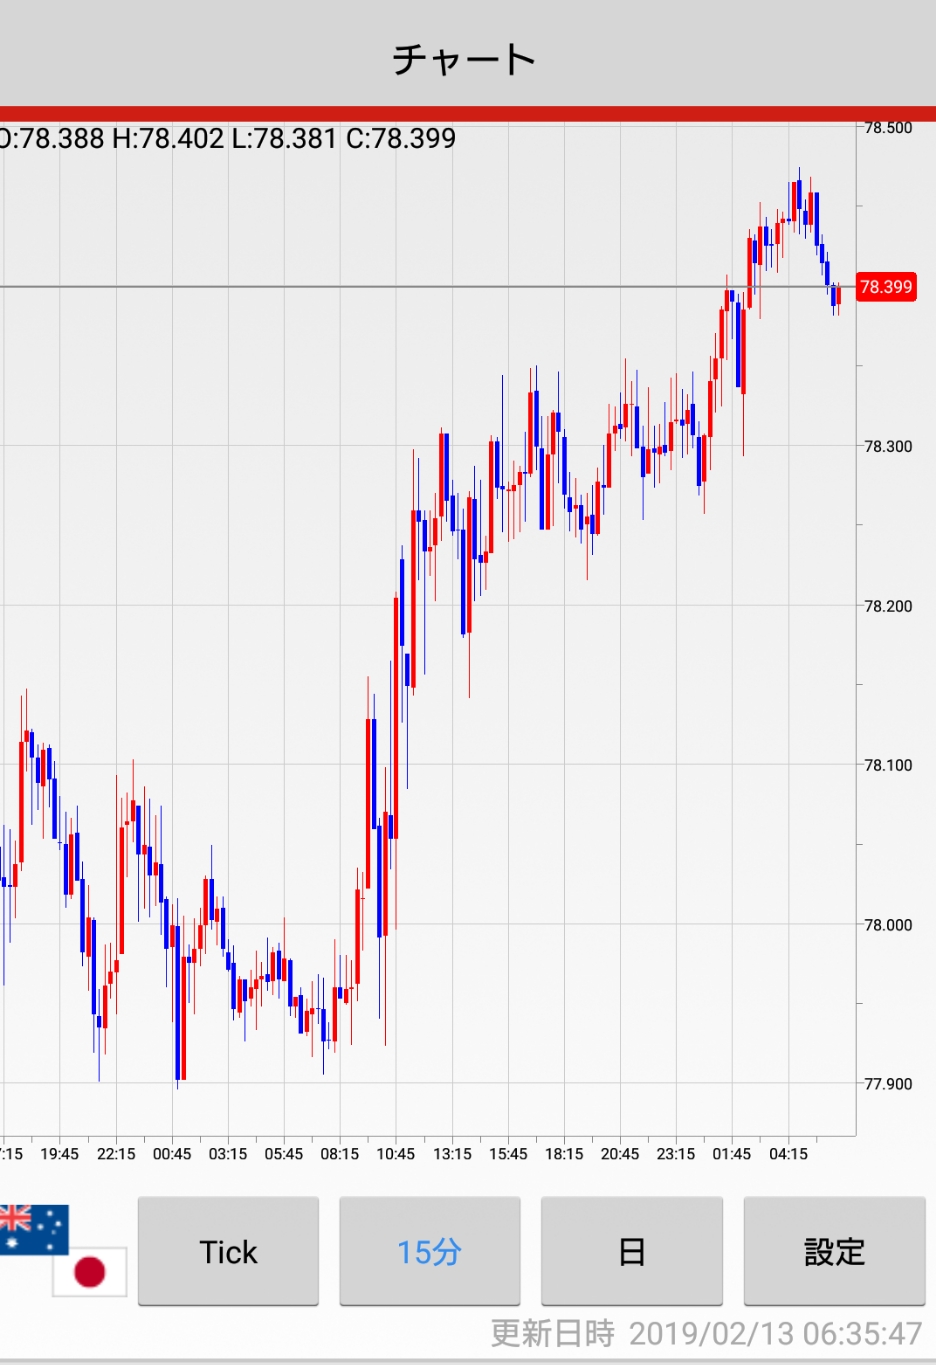Switch to the Tick chart
Screen dimensions: 936x1365
[228, 1251]
